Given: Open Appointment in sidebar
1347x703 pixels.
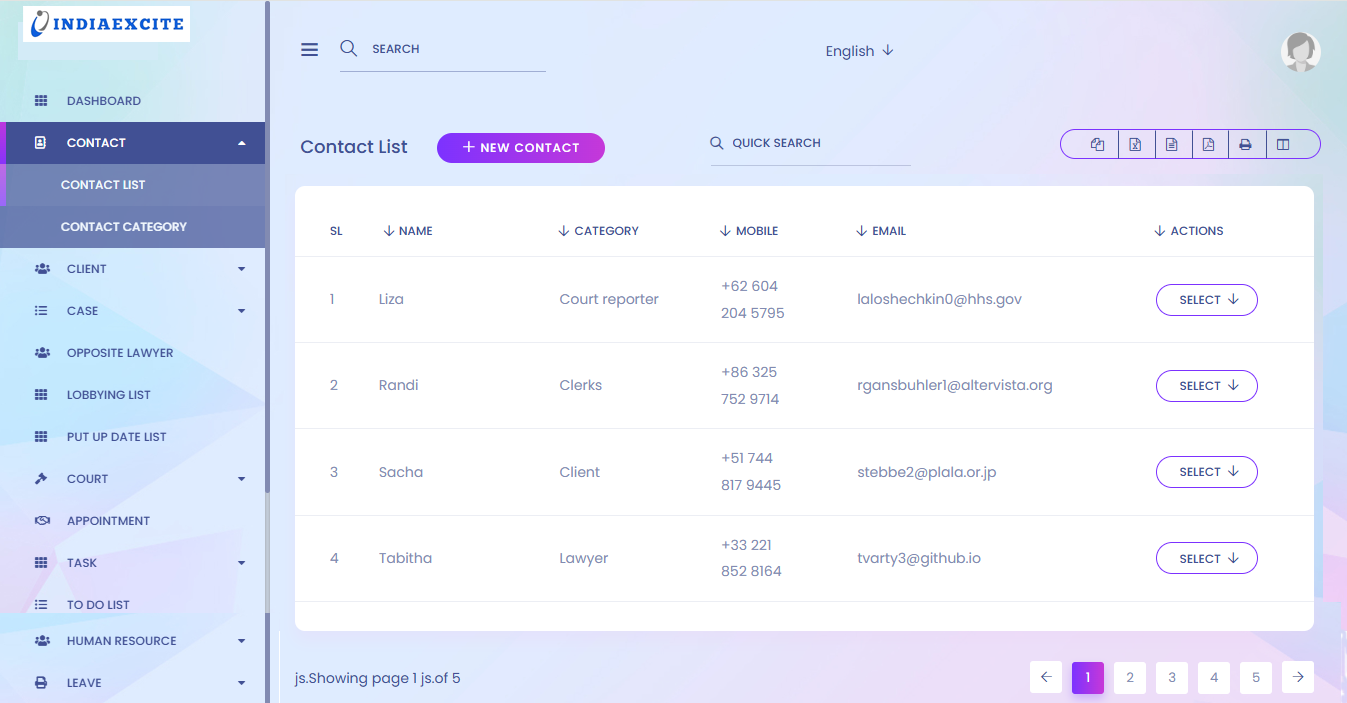Looking at the screenshot, I should pos(108,521).
